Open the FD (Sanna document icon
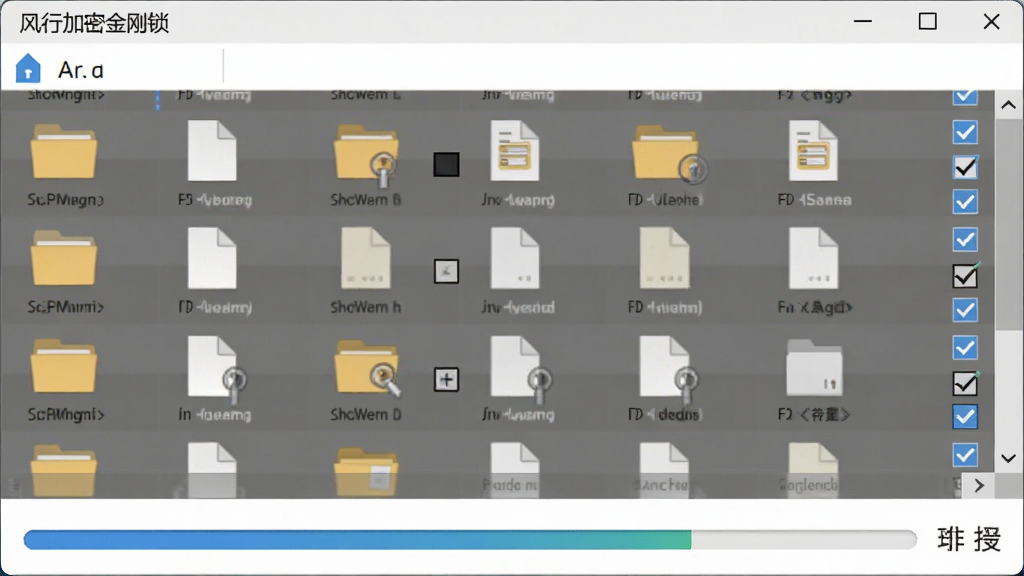The image size is (1024, 576). click(x=813, y=151)
